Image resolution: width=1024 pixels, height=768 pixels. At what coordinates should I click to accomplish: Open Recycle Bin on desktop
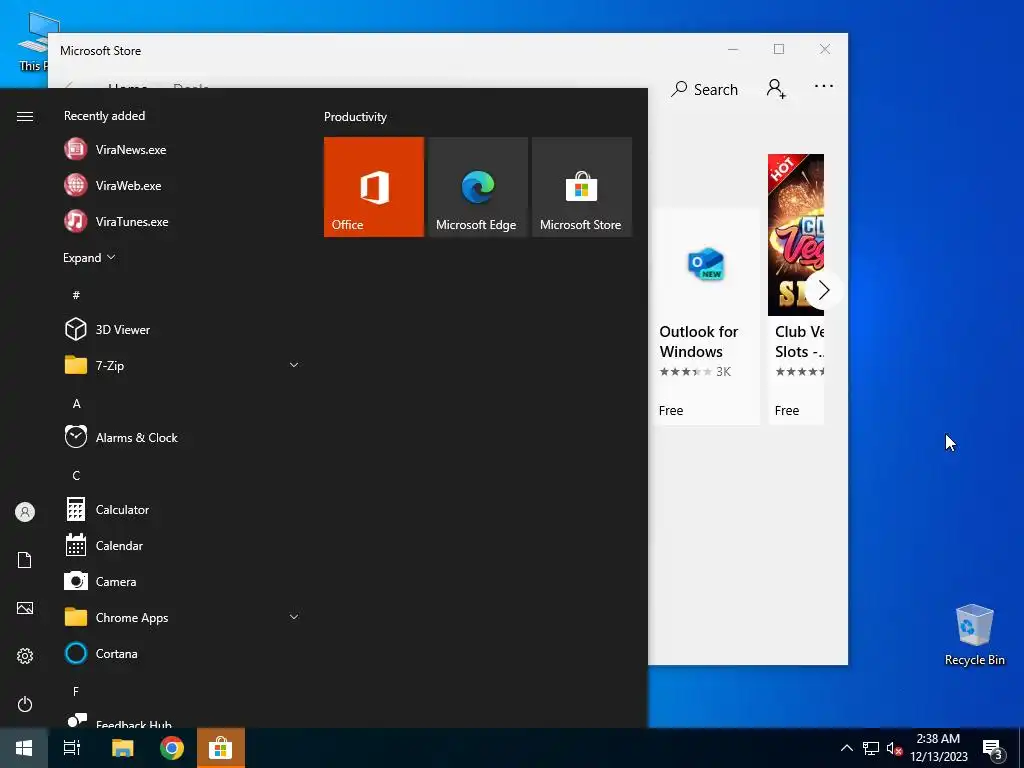coord(974,635)
